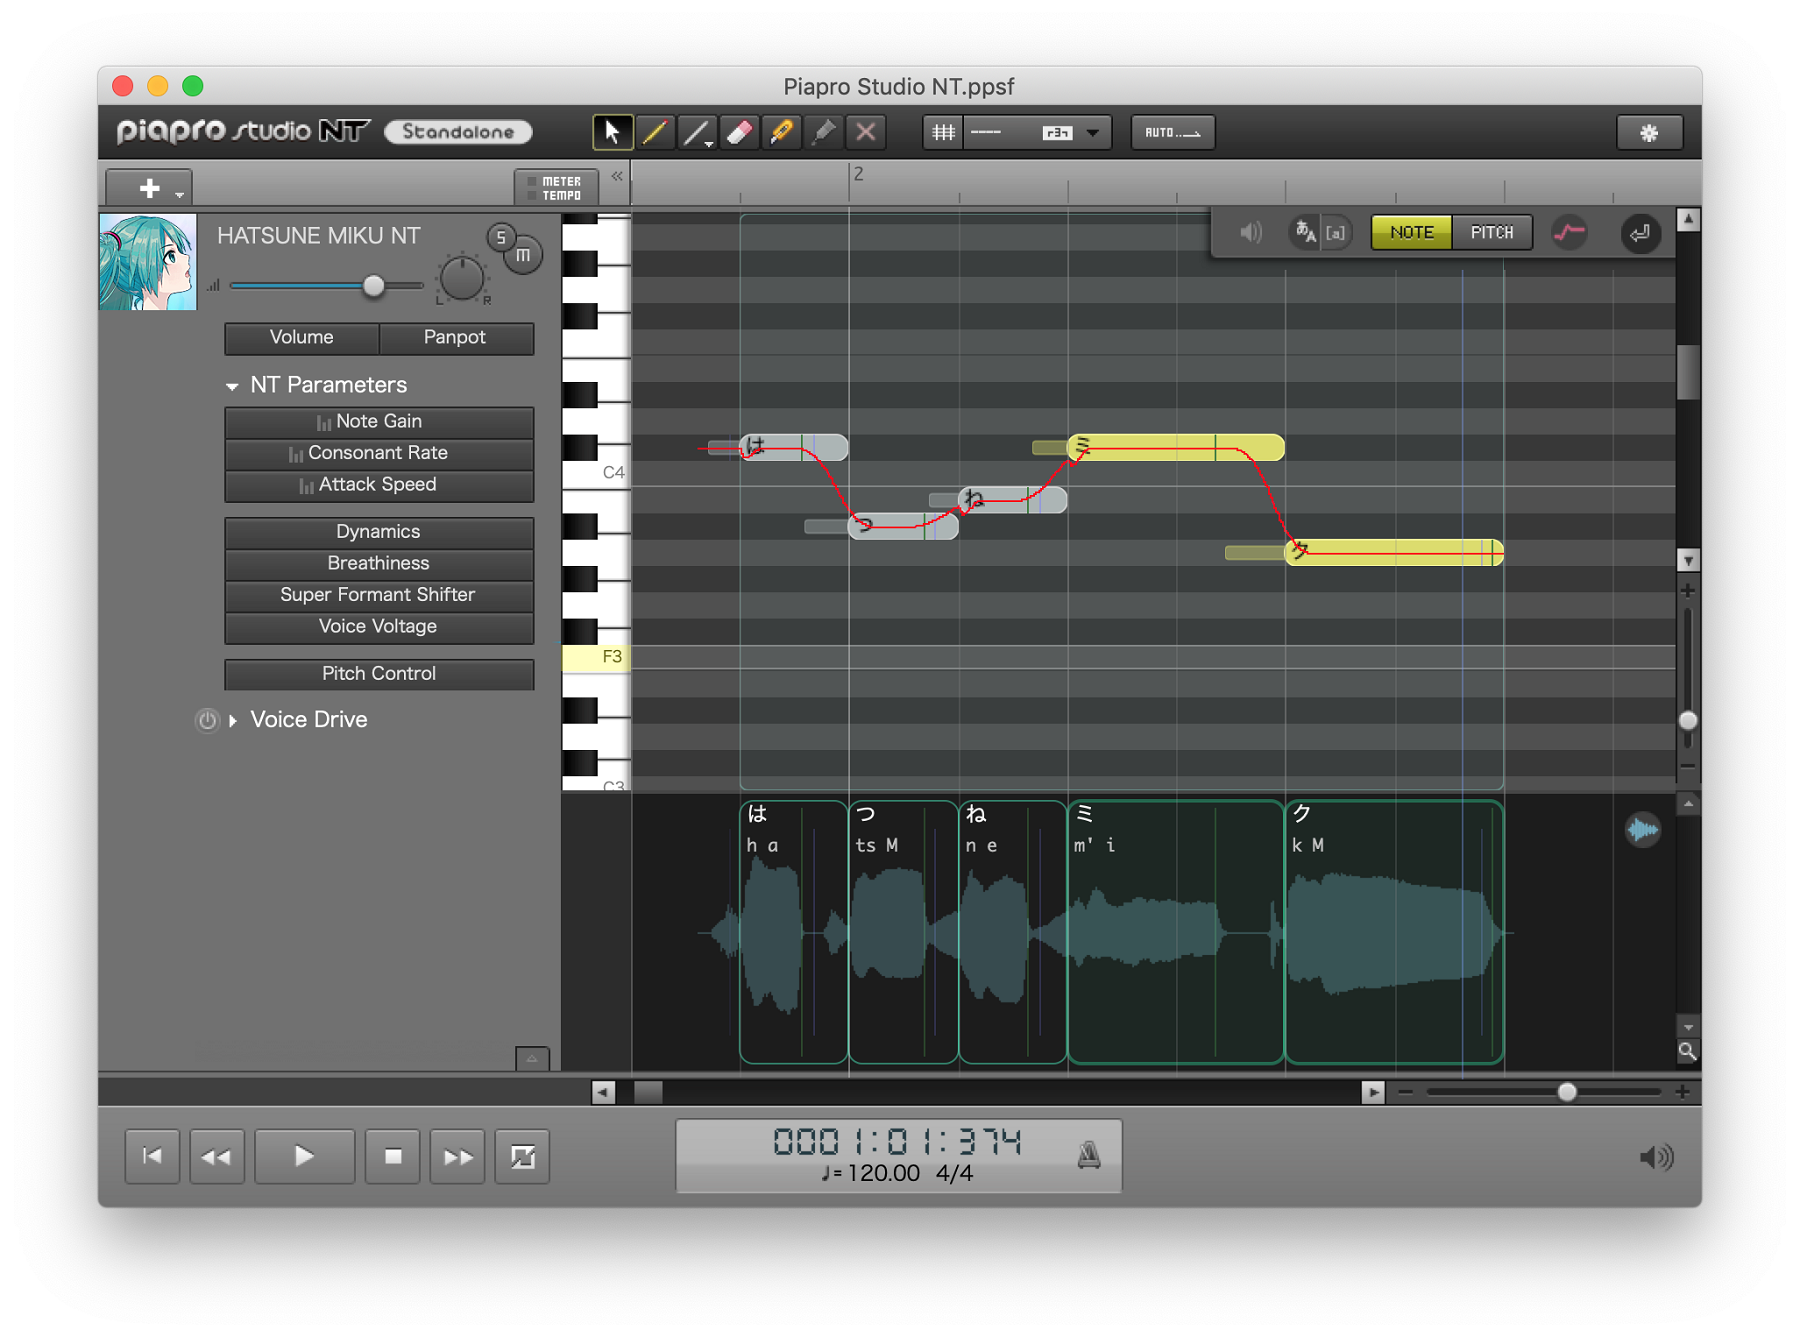The image size is (1800, 1337).
Task: Select the Eraser tool
Action: 739,132
